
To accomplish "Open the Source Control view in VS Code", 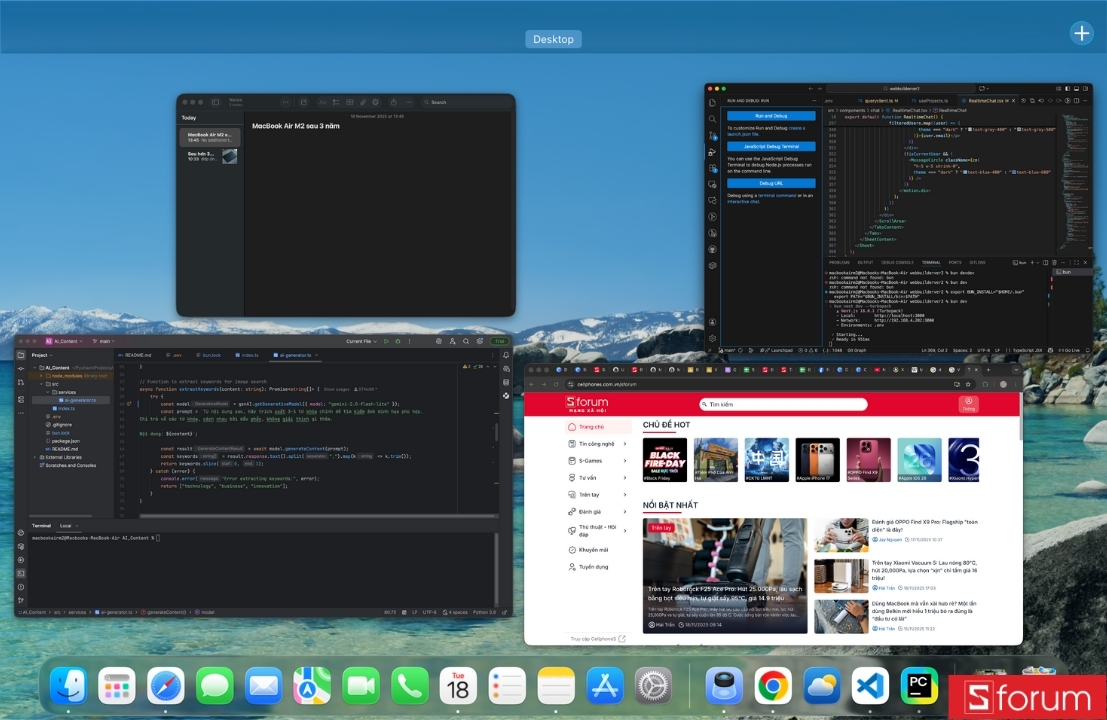I will click(712, 135).
